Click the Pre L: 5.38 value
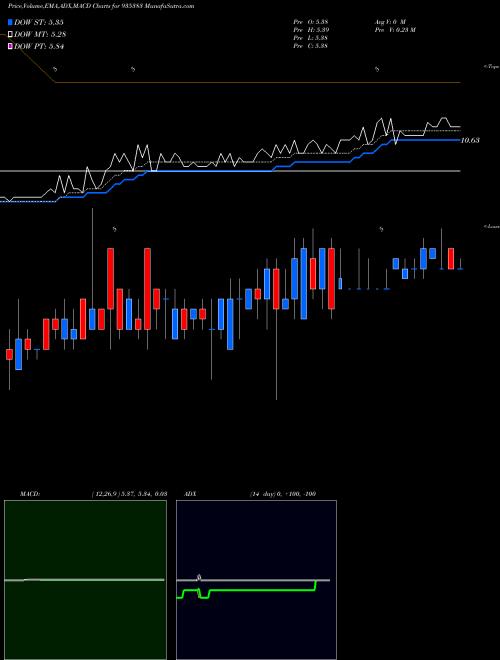 tap(311, 38)
